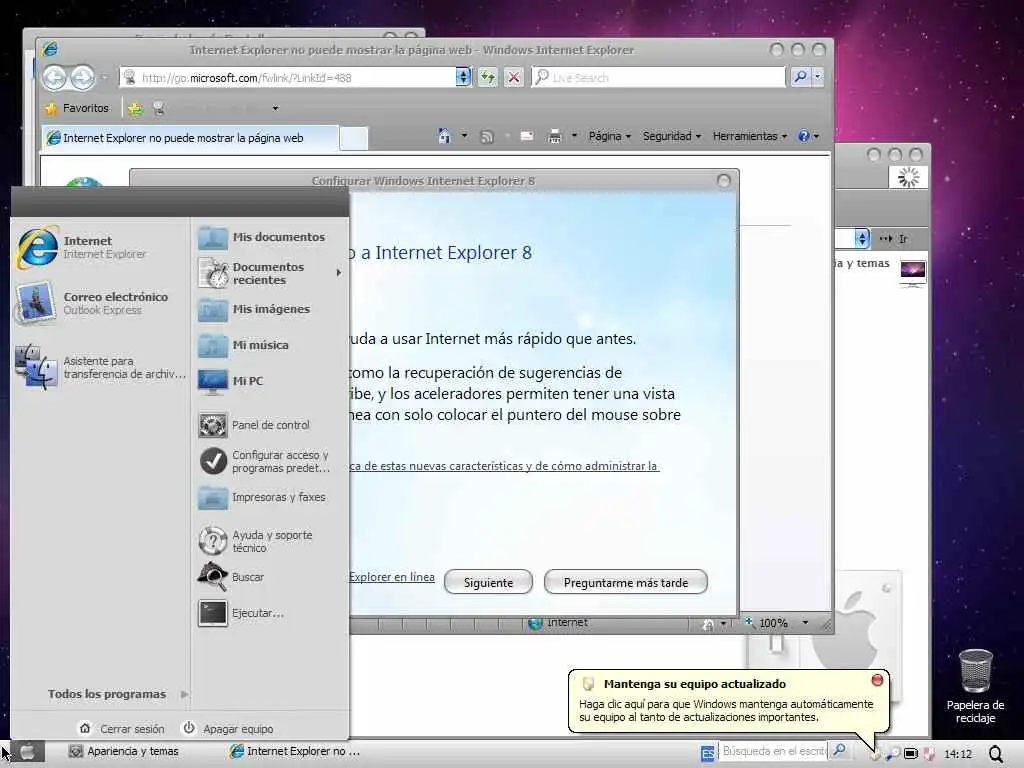Viewport: 1024px width, 768px height.
Task: Select the IE cannot display page tab
Action: 190,138
